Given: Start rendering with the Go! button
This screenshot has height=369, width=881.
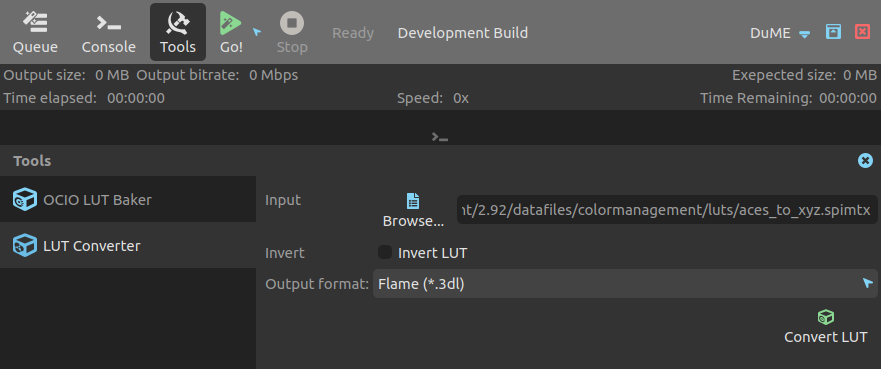Looking at the screenshot, I should (x=231, y=33).
